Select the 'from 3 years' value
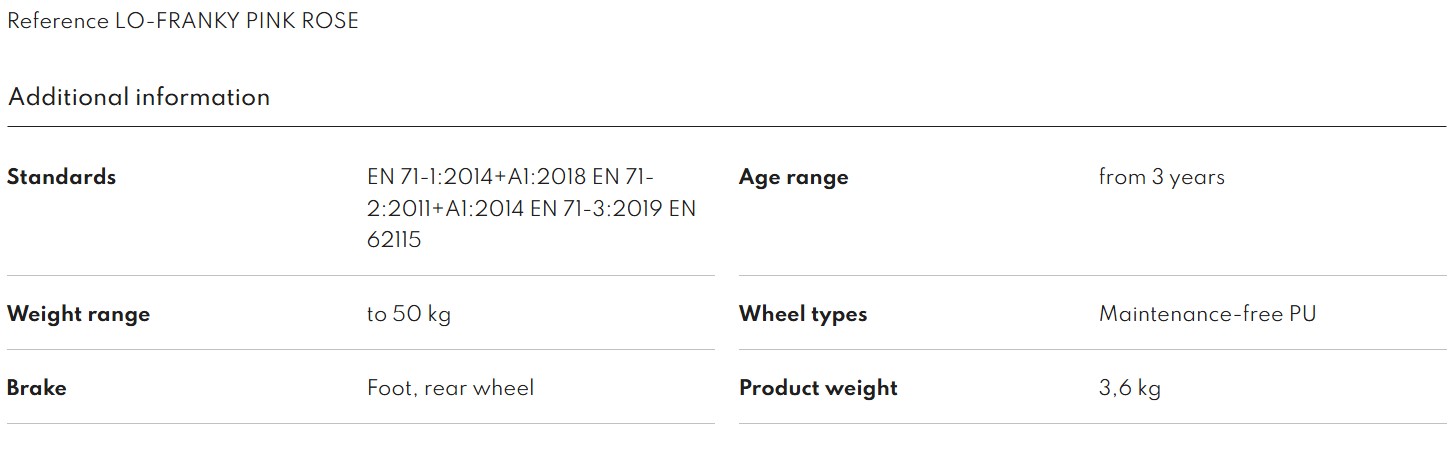Viewport: 1456px width, 466px height. pos(1161,178)
